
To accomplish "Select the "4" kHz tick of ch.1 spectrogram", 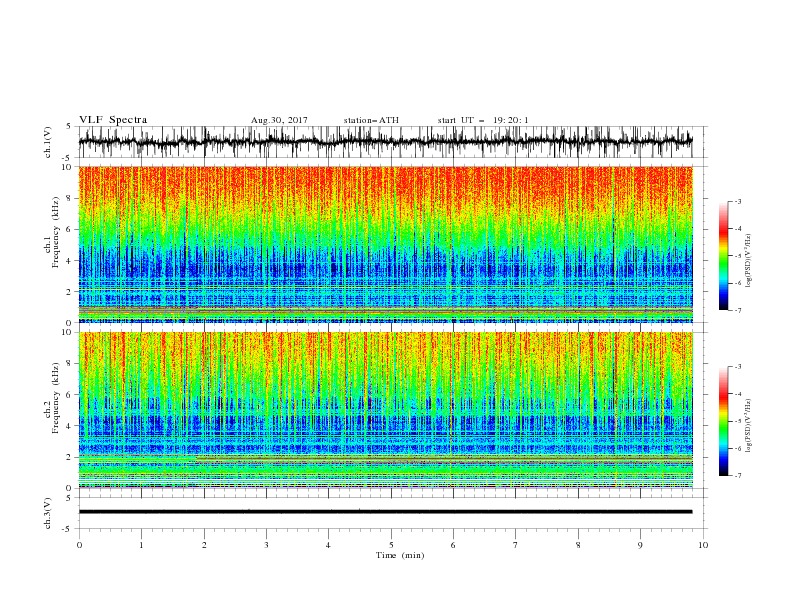I will click(x=69, y=261).
